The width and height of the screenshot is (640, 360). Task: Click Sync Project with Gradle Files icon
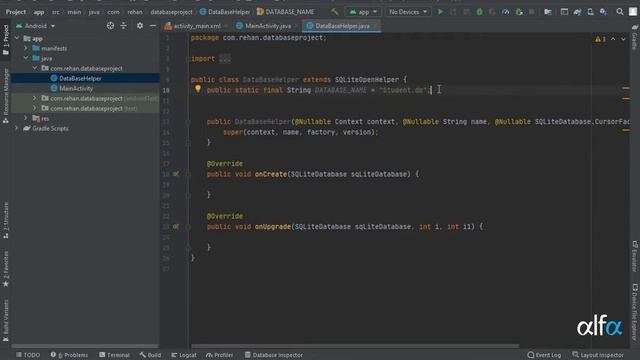point(577,12)
